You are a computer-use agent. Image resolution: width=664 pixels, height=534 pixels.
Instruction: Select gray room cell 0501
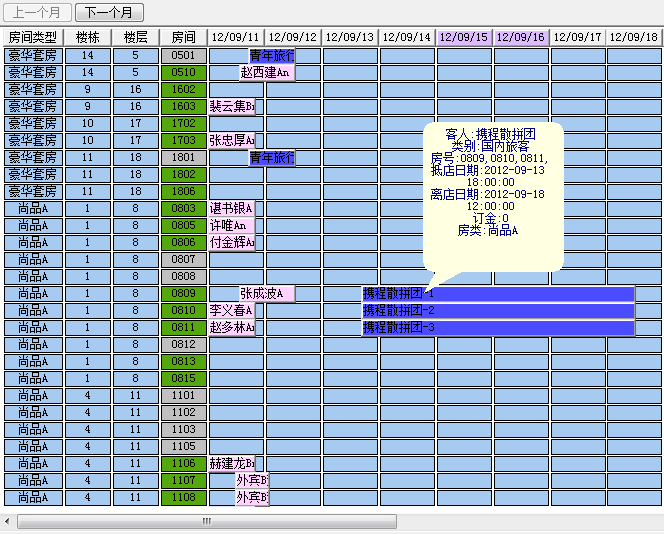click(x=183, y=55)
